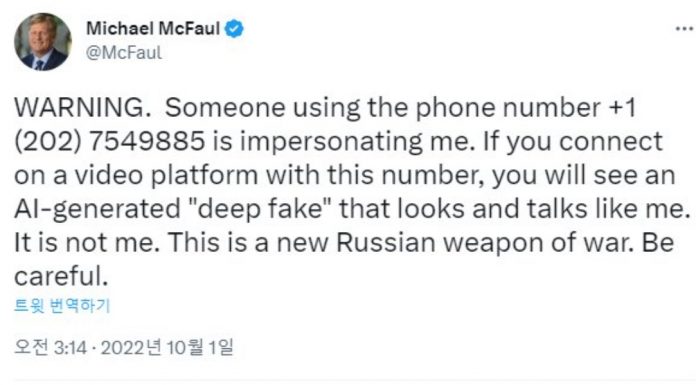Open the three-dot more options menu
696x385 pixels.
[x=685, y=29]
